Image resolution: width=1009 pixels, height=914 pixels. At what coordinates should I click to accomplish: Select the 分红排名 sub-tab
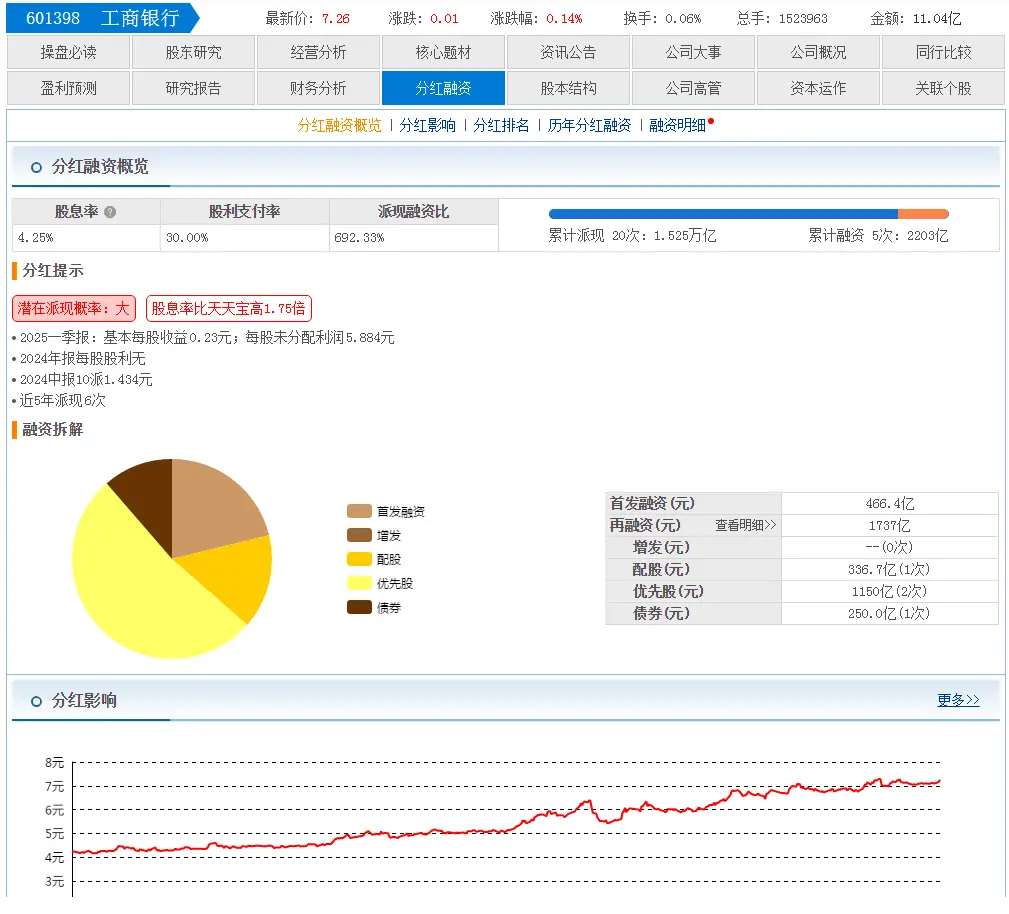coord(501,125)
